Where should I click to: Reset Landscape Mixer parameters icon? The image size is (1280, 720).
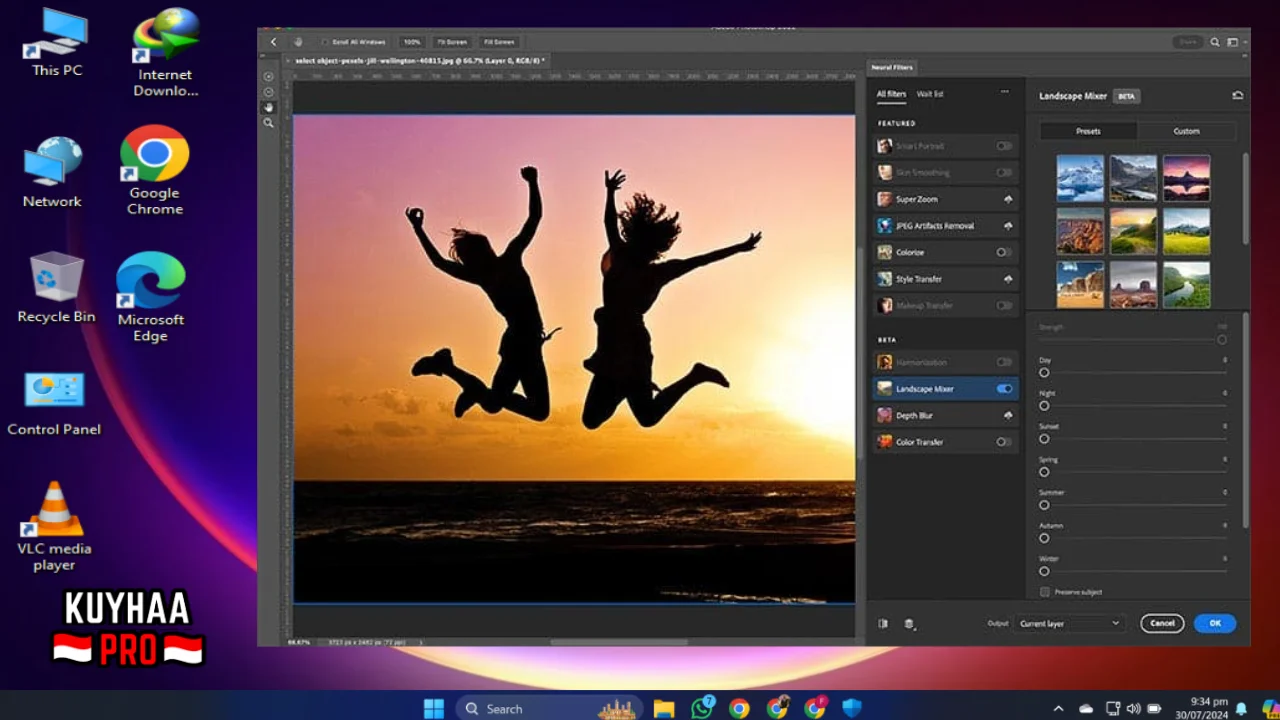pyautogui.click(x=1237, y=96)
